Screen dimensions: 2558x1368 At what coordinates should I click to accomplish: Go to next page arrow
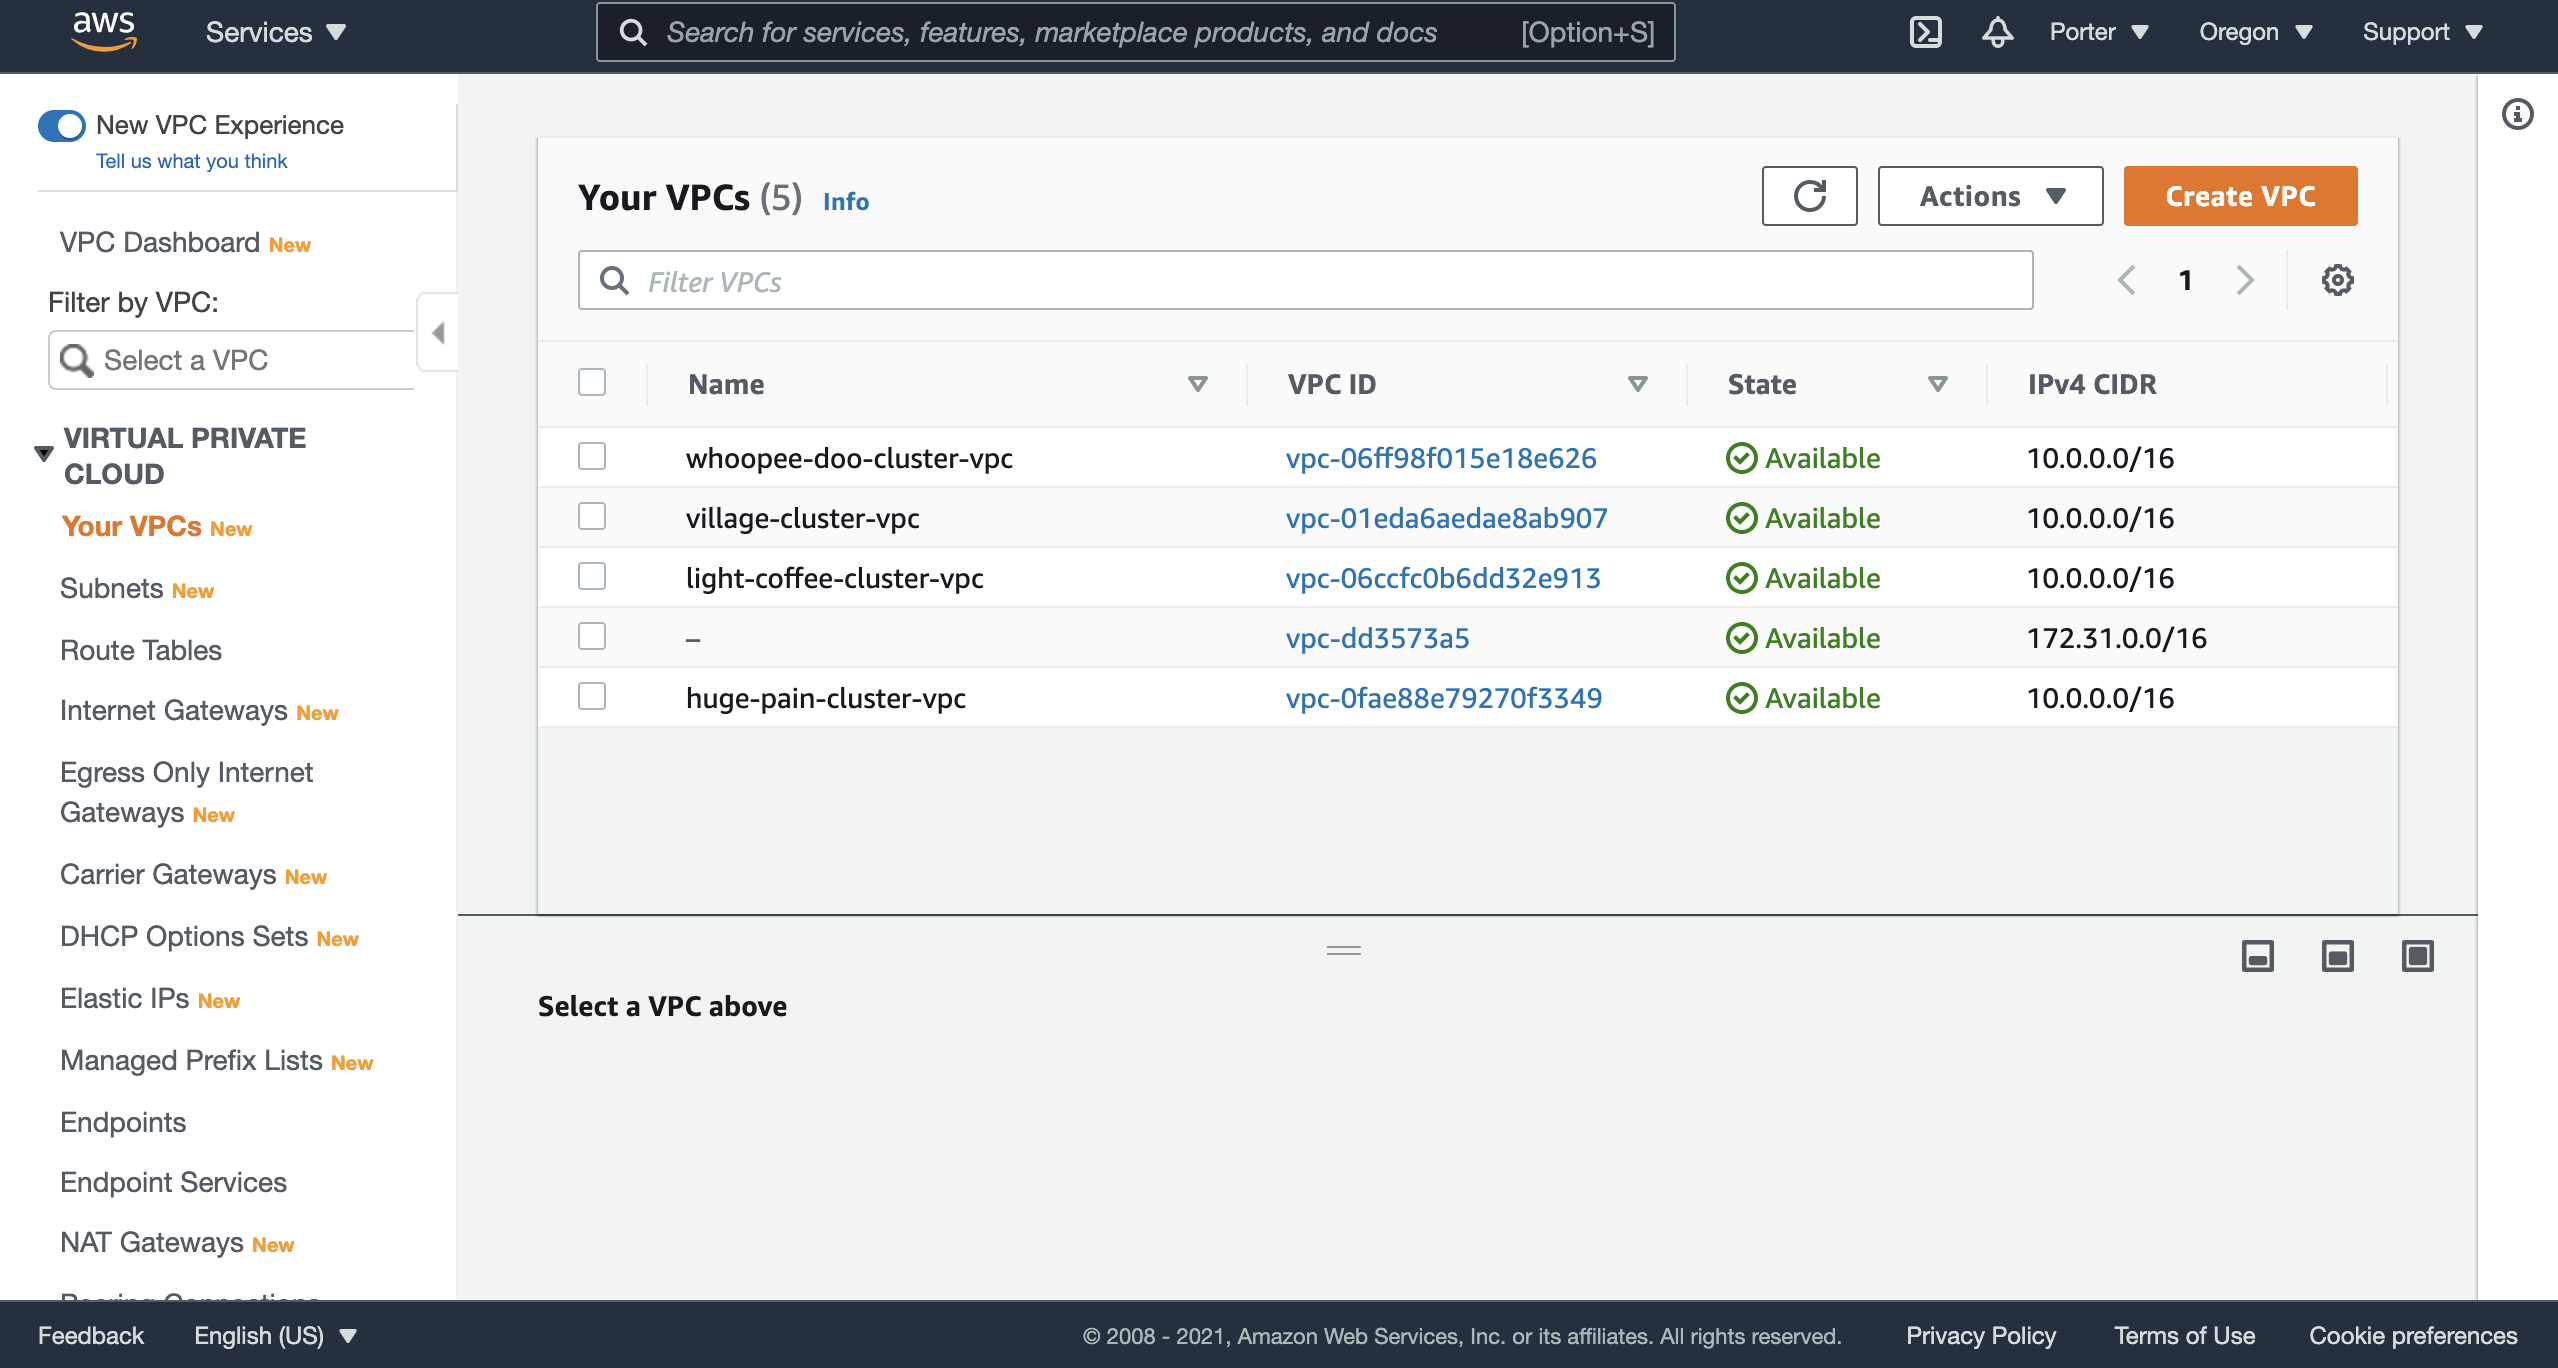2245,280
